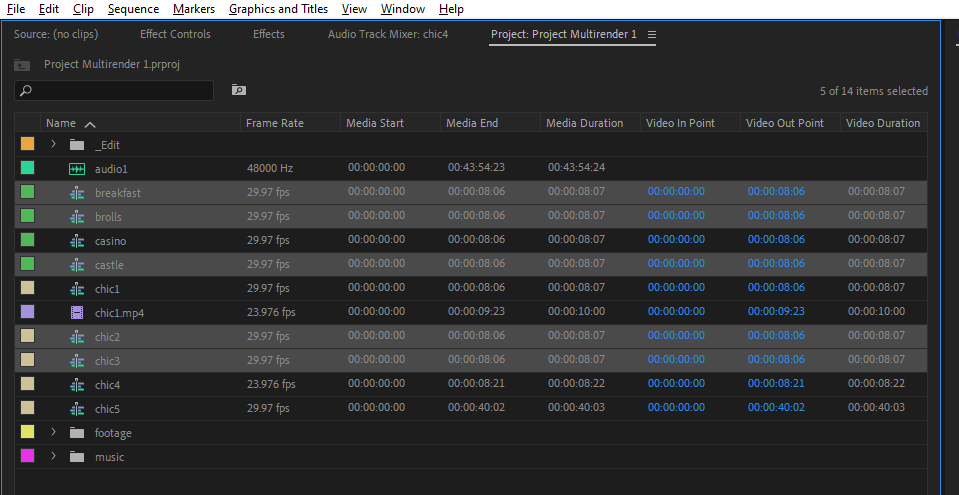
Task: Click the castle sequence icon
Action: click(x=77, y=265)
